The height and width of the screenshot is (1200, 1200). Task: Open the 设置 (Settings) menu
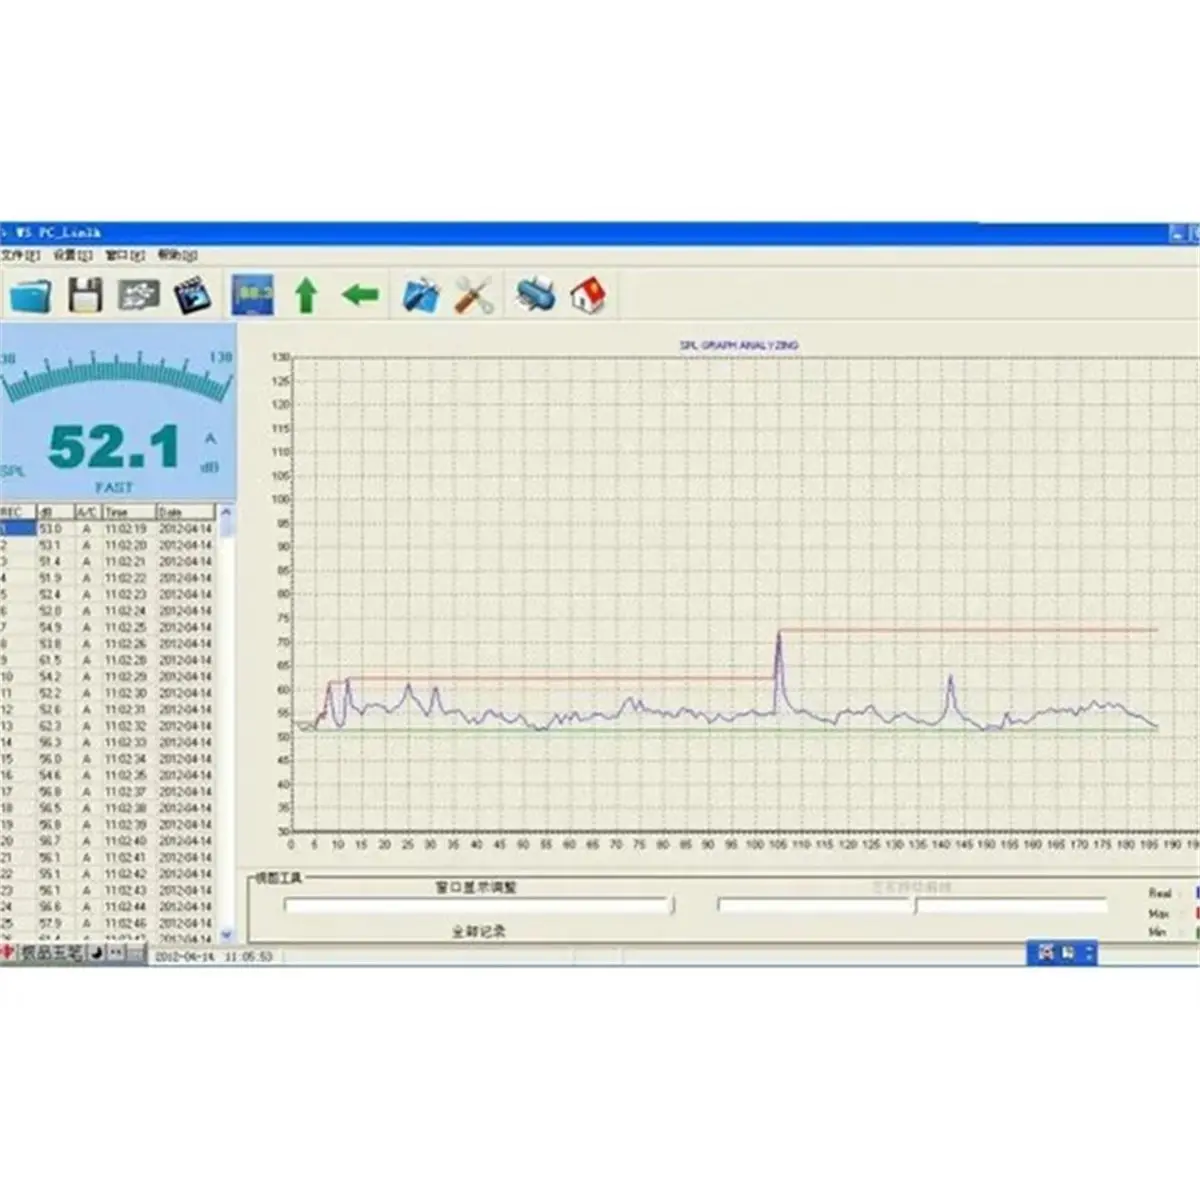click(x=72, y=256)
